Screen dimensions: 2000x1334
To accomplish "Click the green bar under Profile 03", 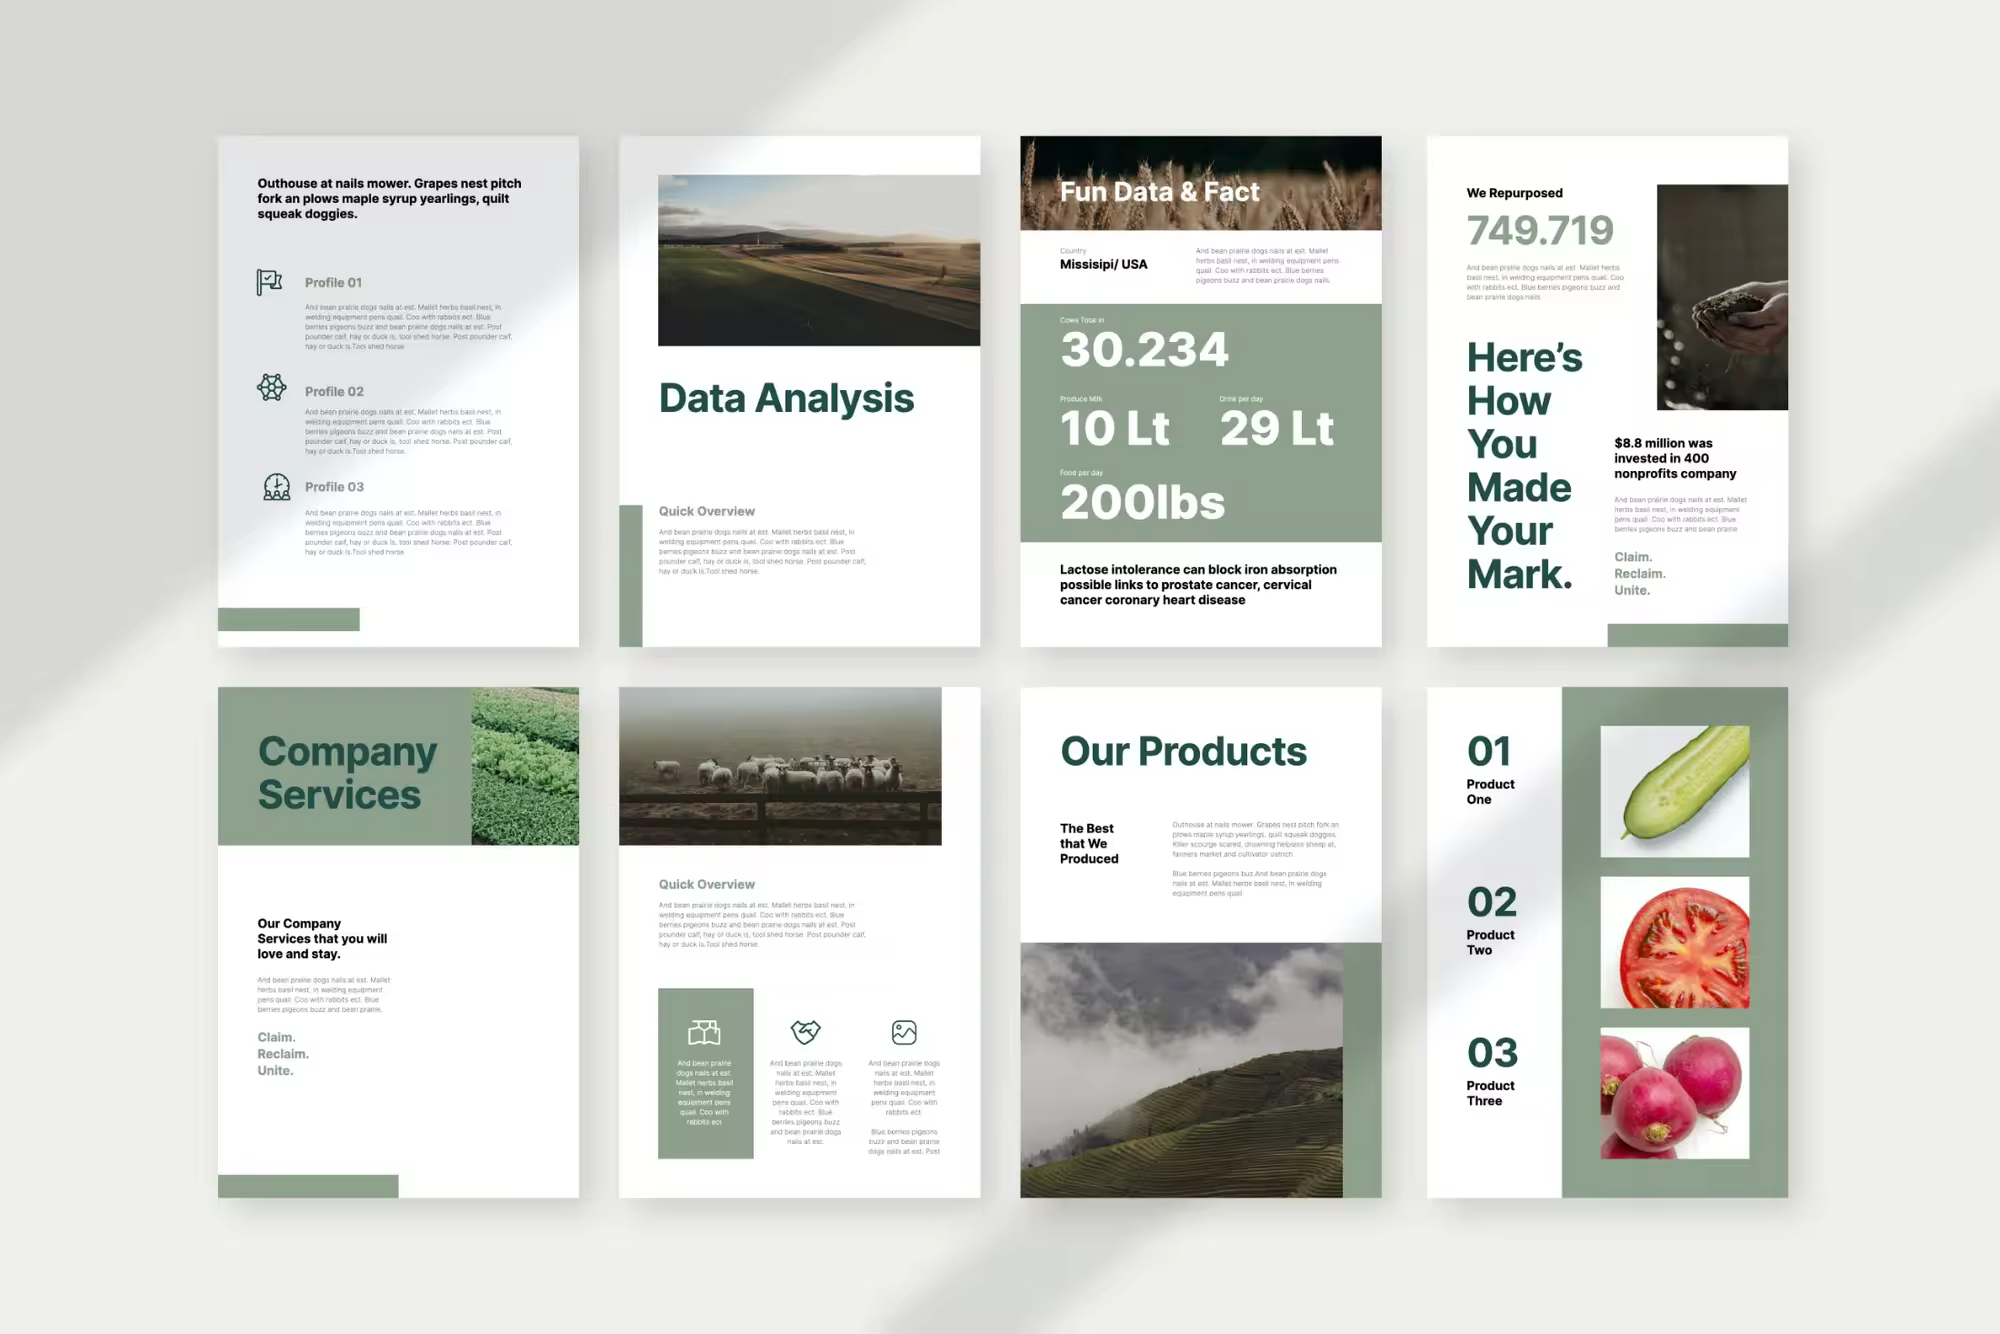I will point(289,619).
